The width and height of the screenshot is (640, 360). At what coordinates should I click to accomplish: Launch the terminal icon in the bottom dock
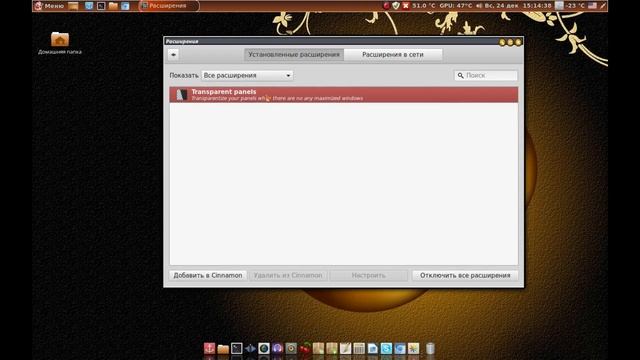[237, 348]
